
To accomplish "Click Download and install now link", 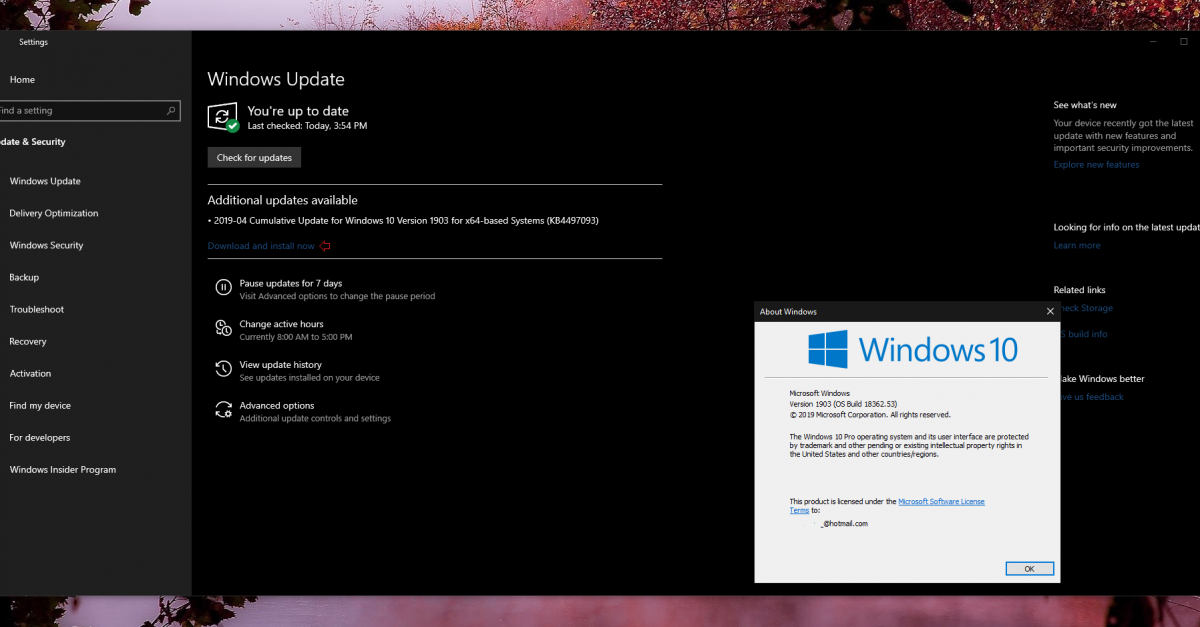I will [261, 246].
